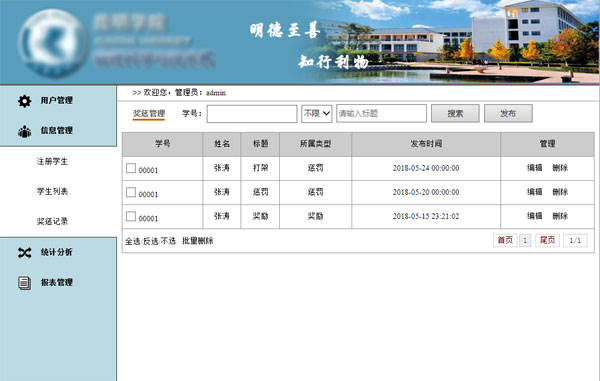This screenshot has height=381, width=600.
Task: Tick the checkbox in the 打架 record row
Action: tap(131, 168)
